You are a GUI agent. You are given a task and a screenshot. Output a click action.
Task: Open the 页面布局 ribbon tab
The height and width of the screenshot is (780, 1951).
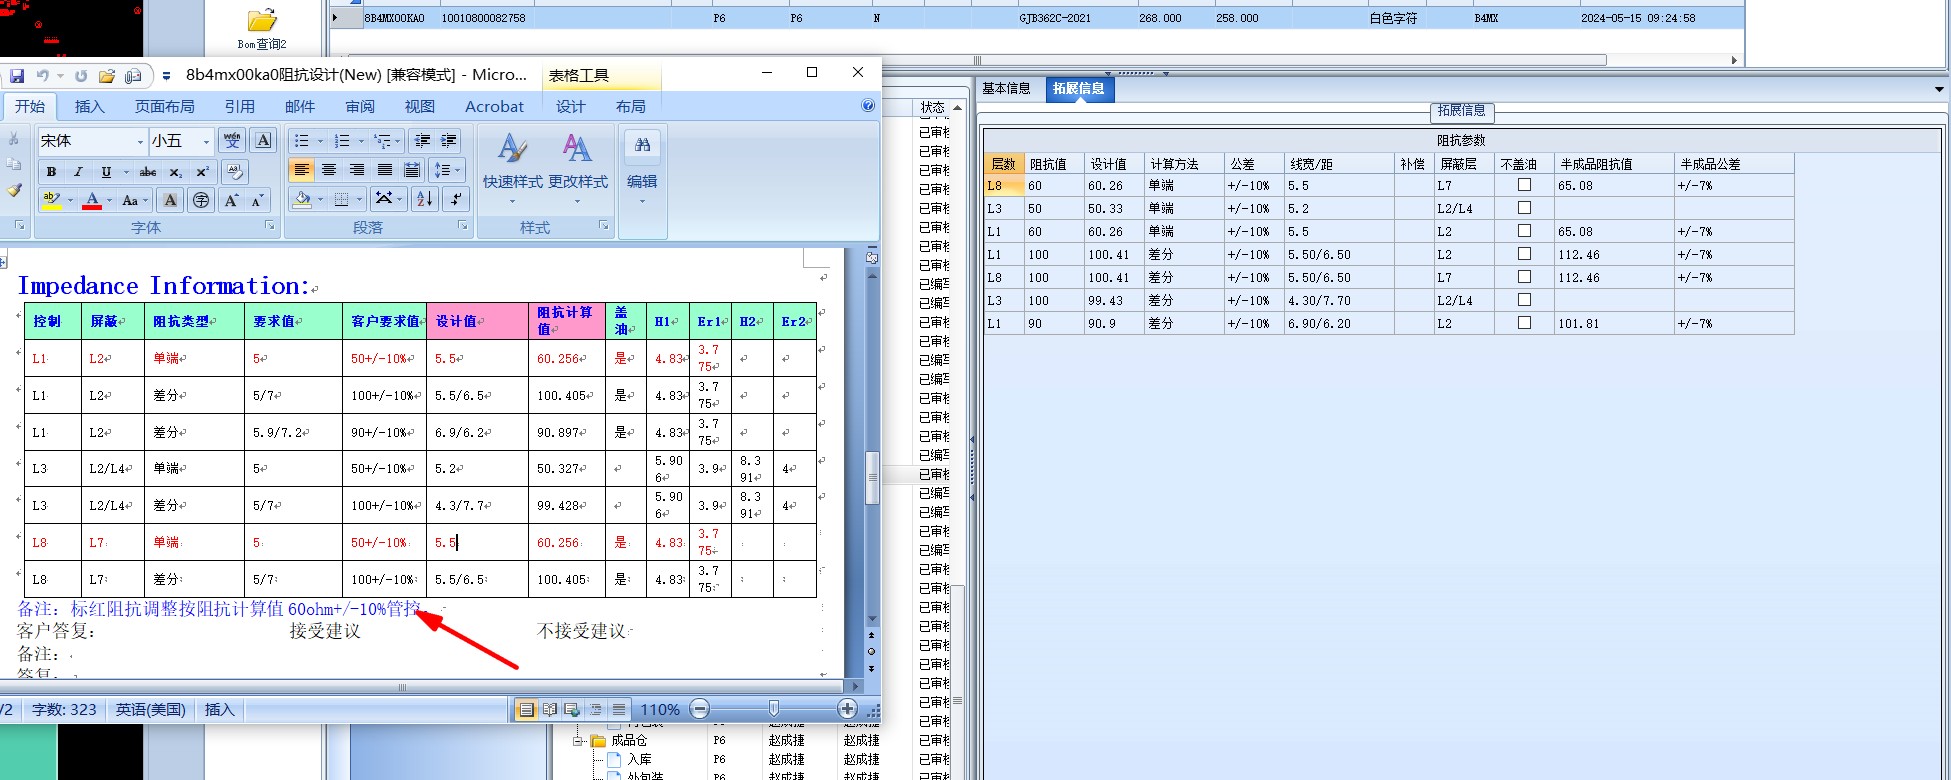[x=165, y=106]
